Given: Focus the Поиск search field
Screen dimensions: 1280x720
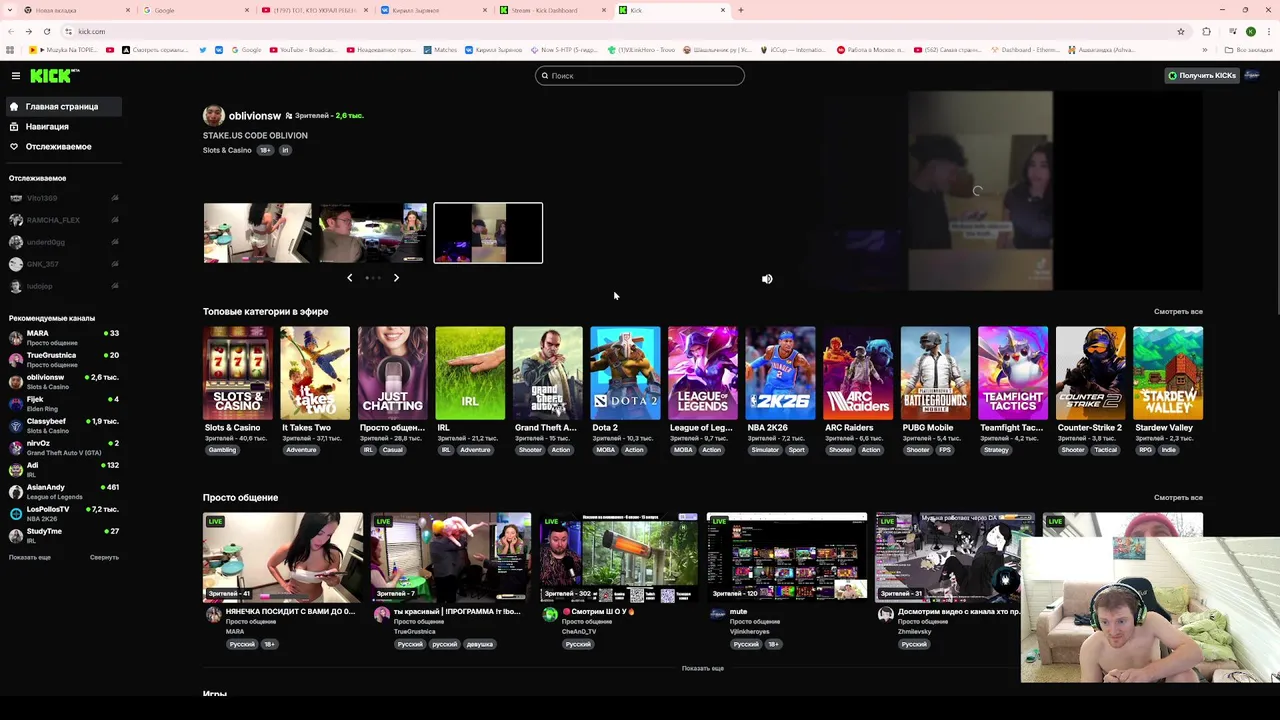Looking at the screenshot, I should tap(640, 76).
